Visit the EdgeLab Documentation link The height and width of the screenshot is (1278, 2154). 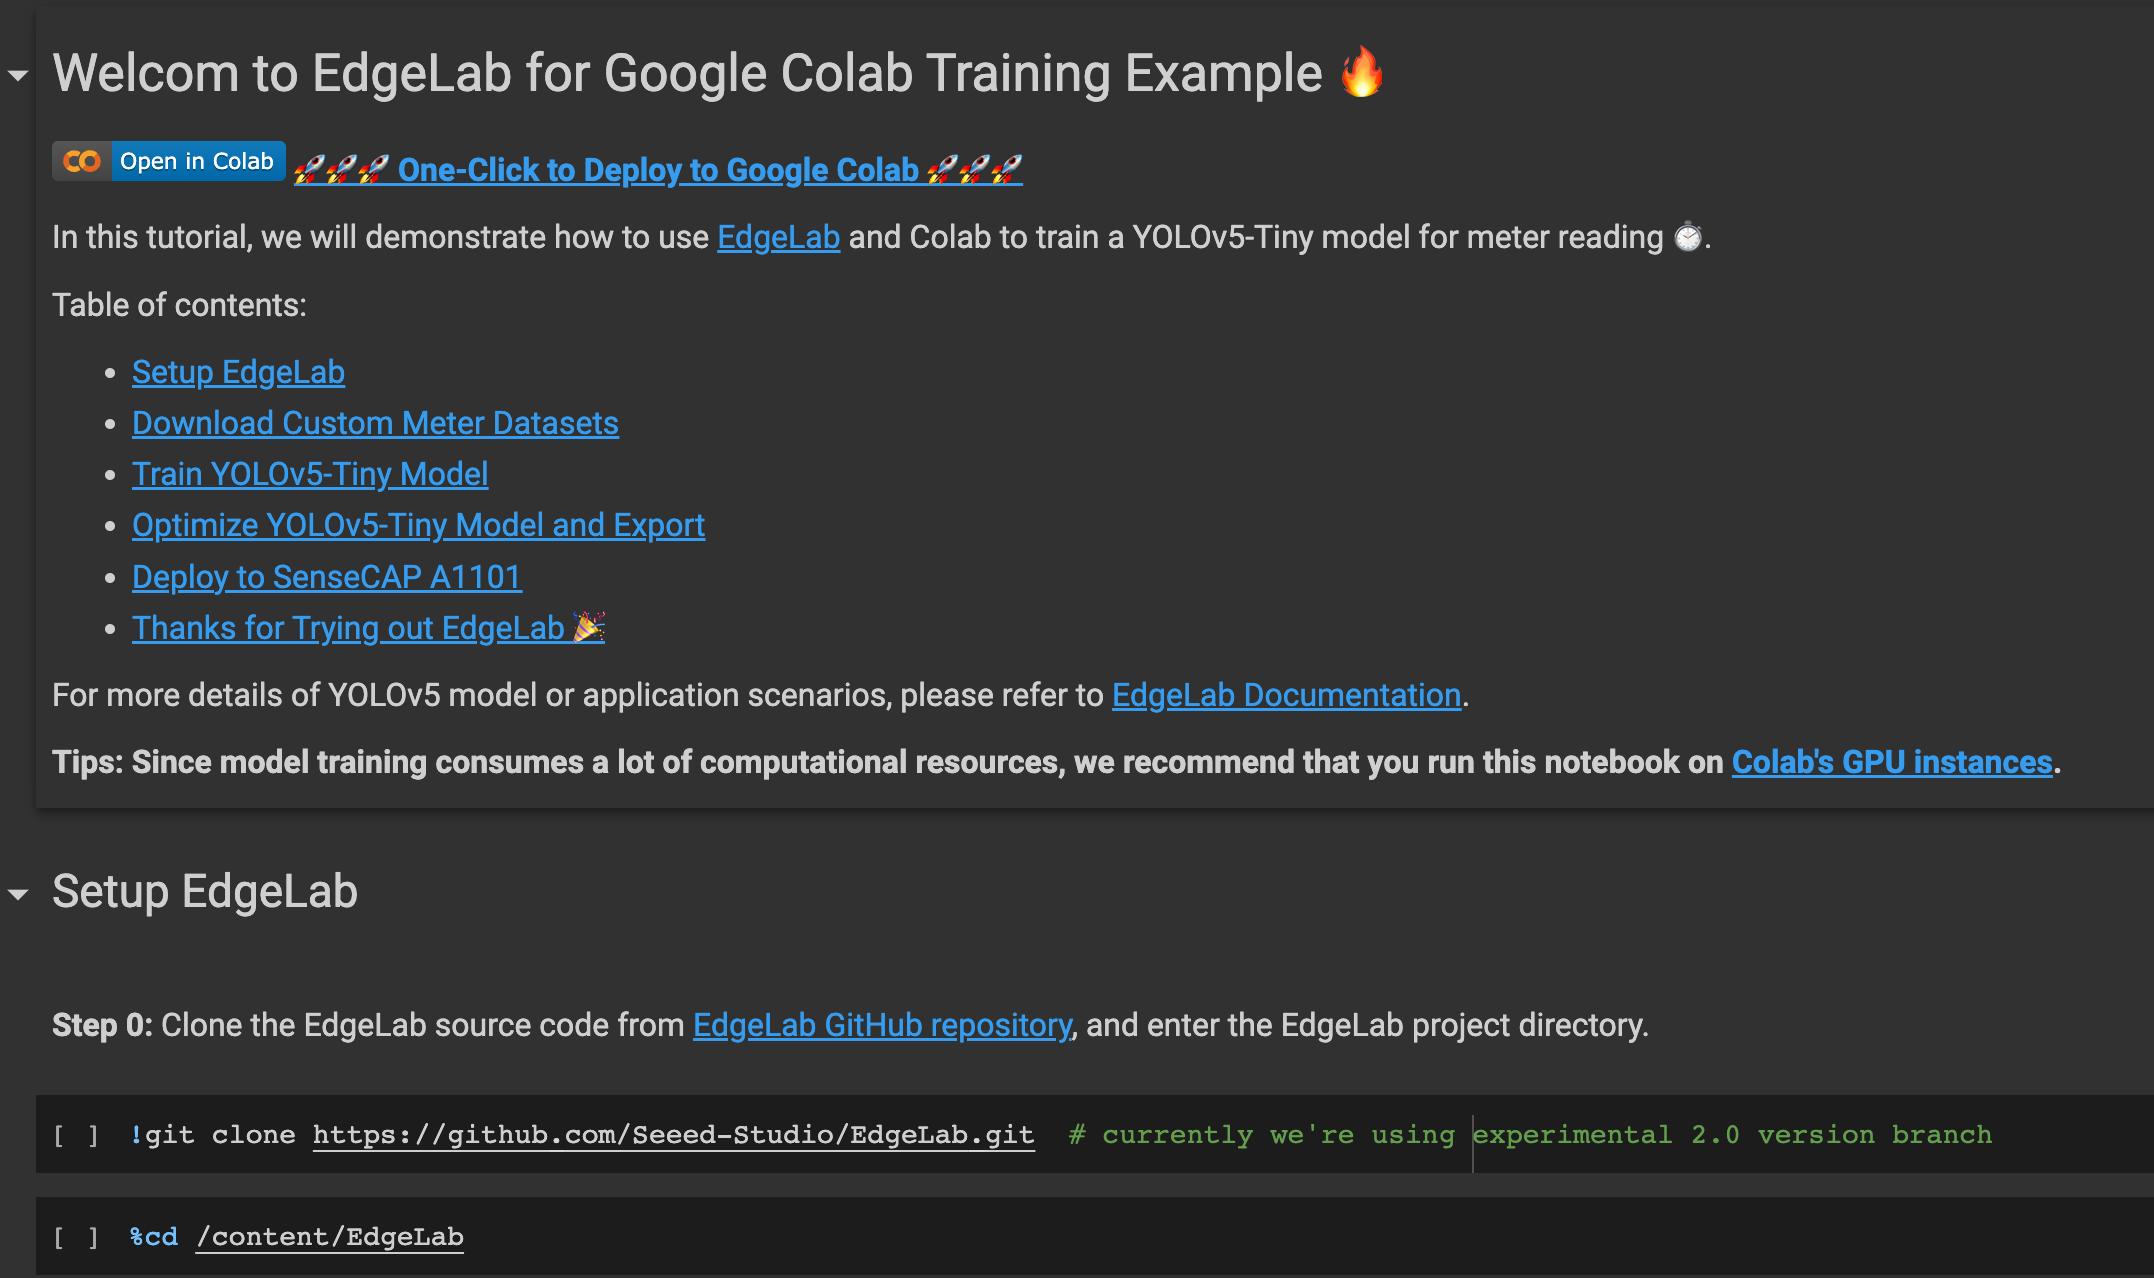point(1286,695)
